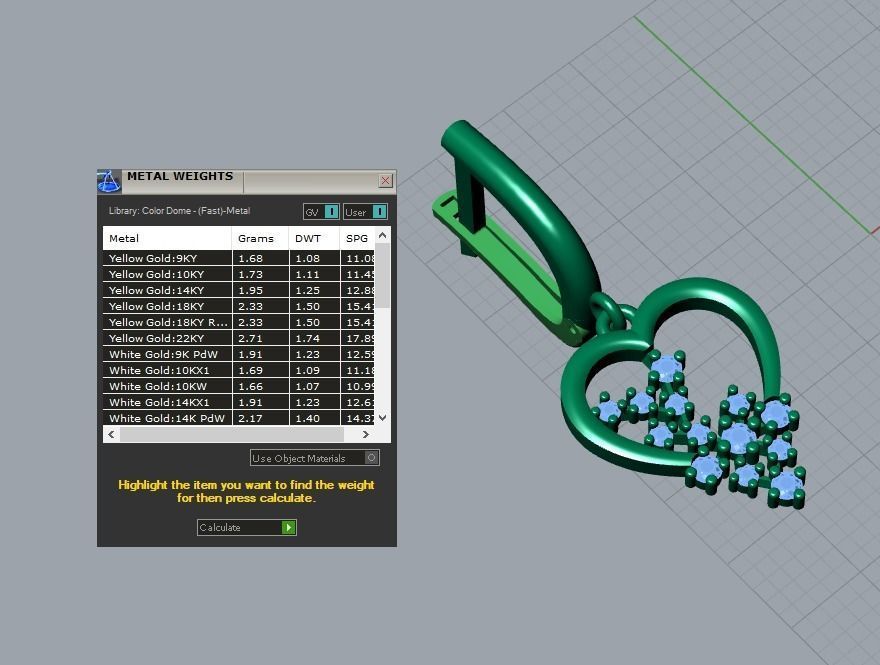Select the White Gold:14K PdW row
This screenshot has width=880, height=665.
point(239,418)
